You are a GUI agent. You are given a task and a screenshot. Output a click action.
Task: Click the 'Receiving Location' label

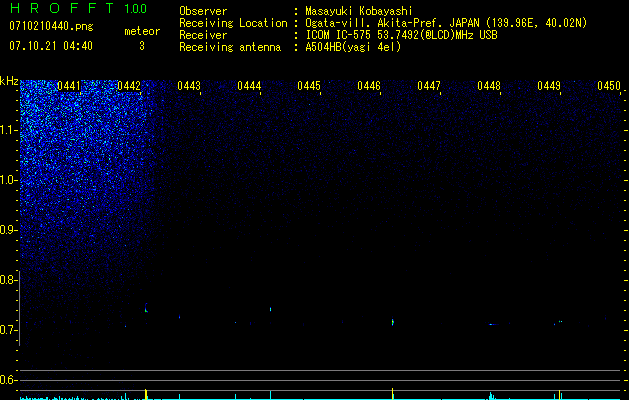233,23
